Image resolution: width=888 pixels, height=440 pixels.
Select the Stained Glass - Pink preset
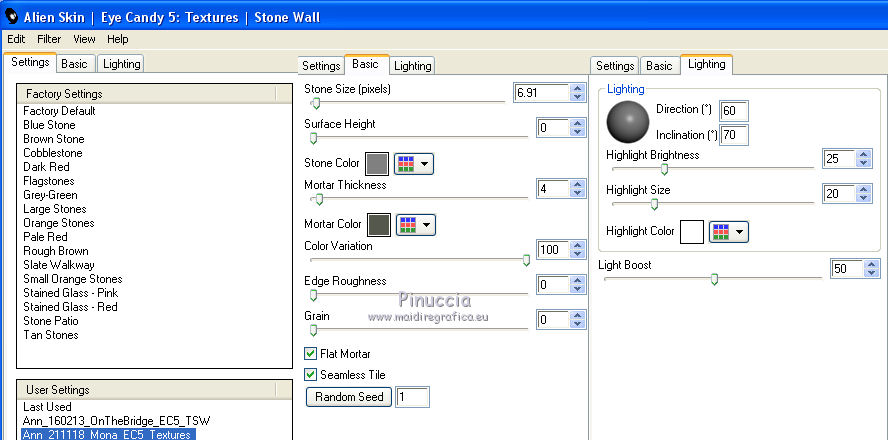coord(71,293)
